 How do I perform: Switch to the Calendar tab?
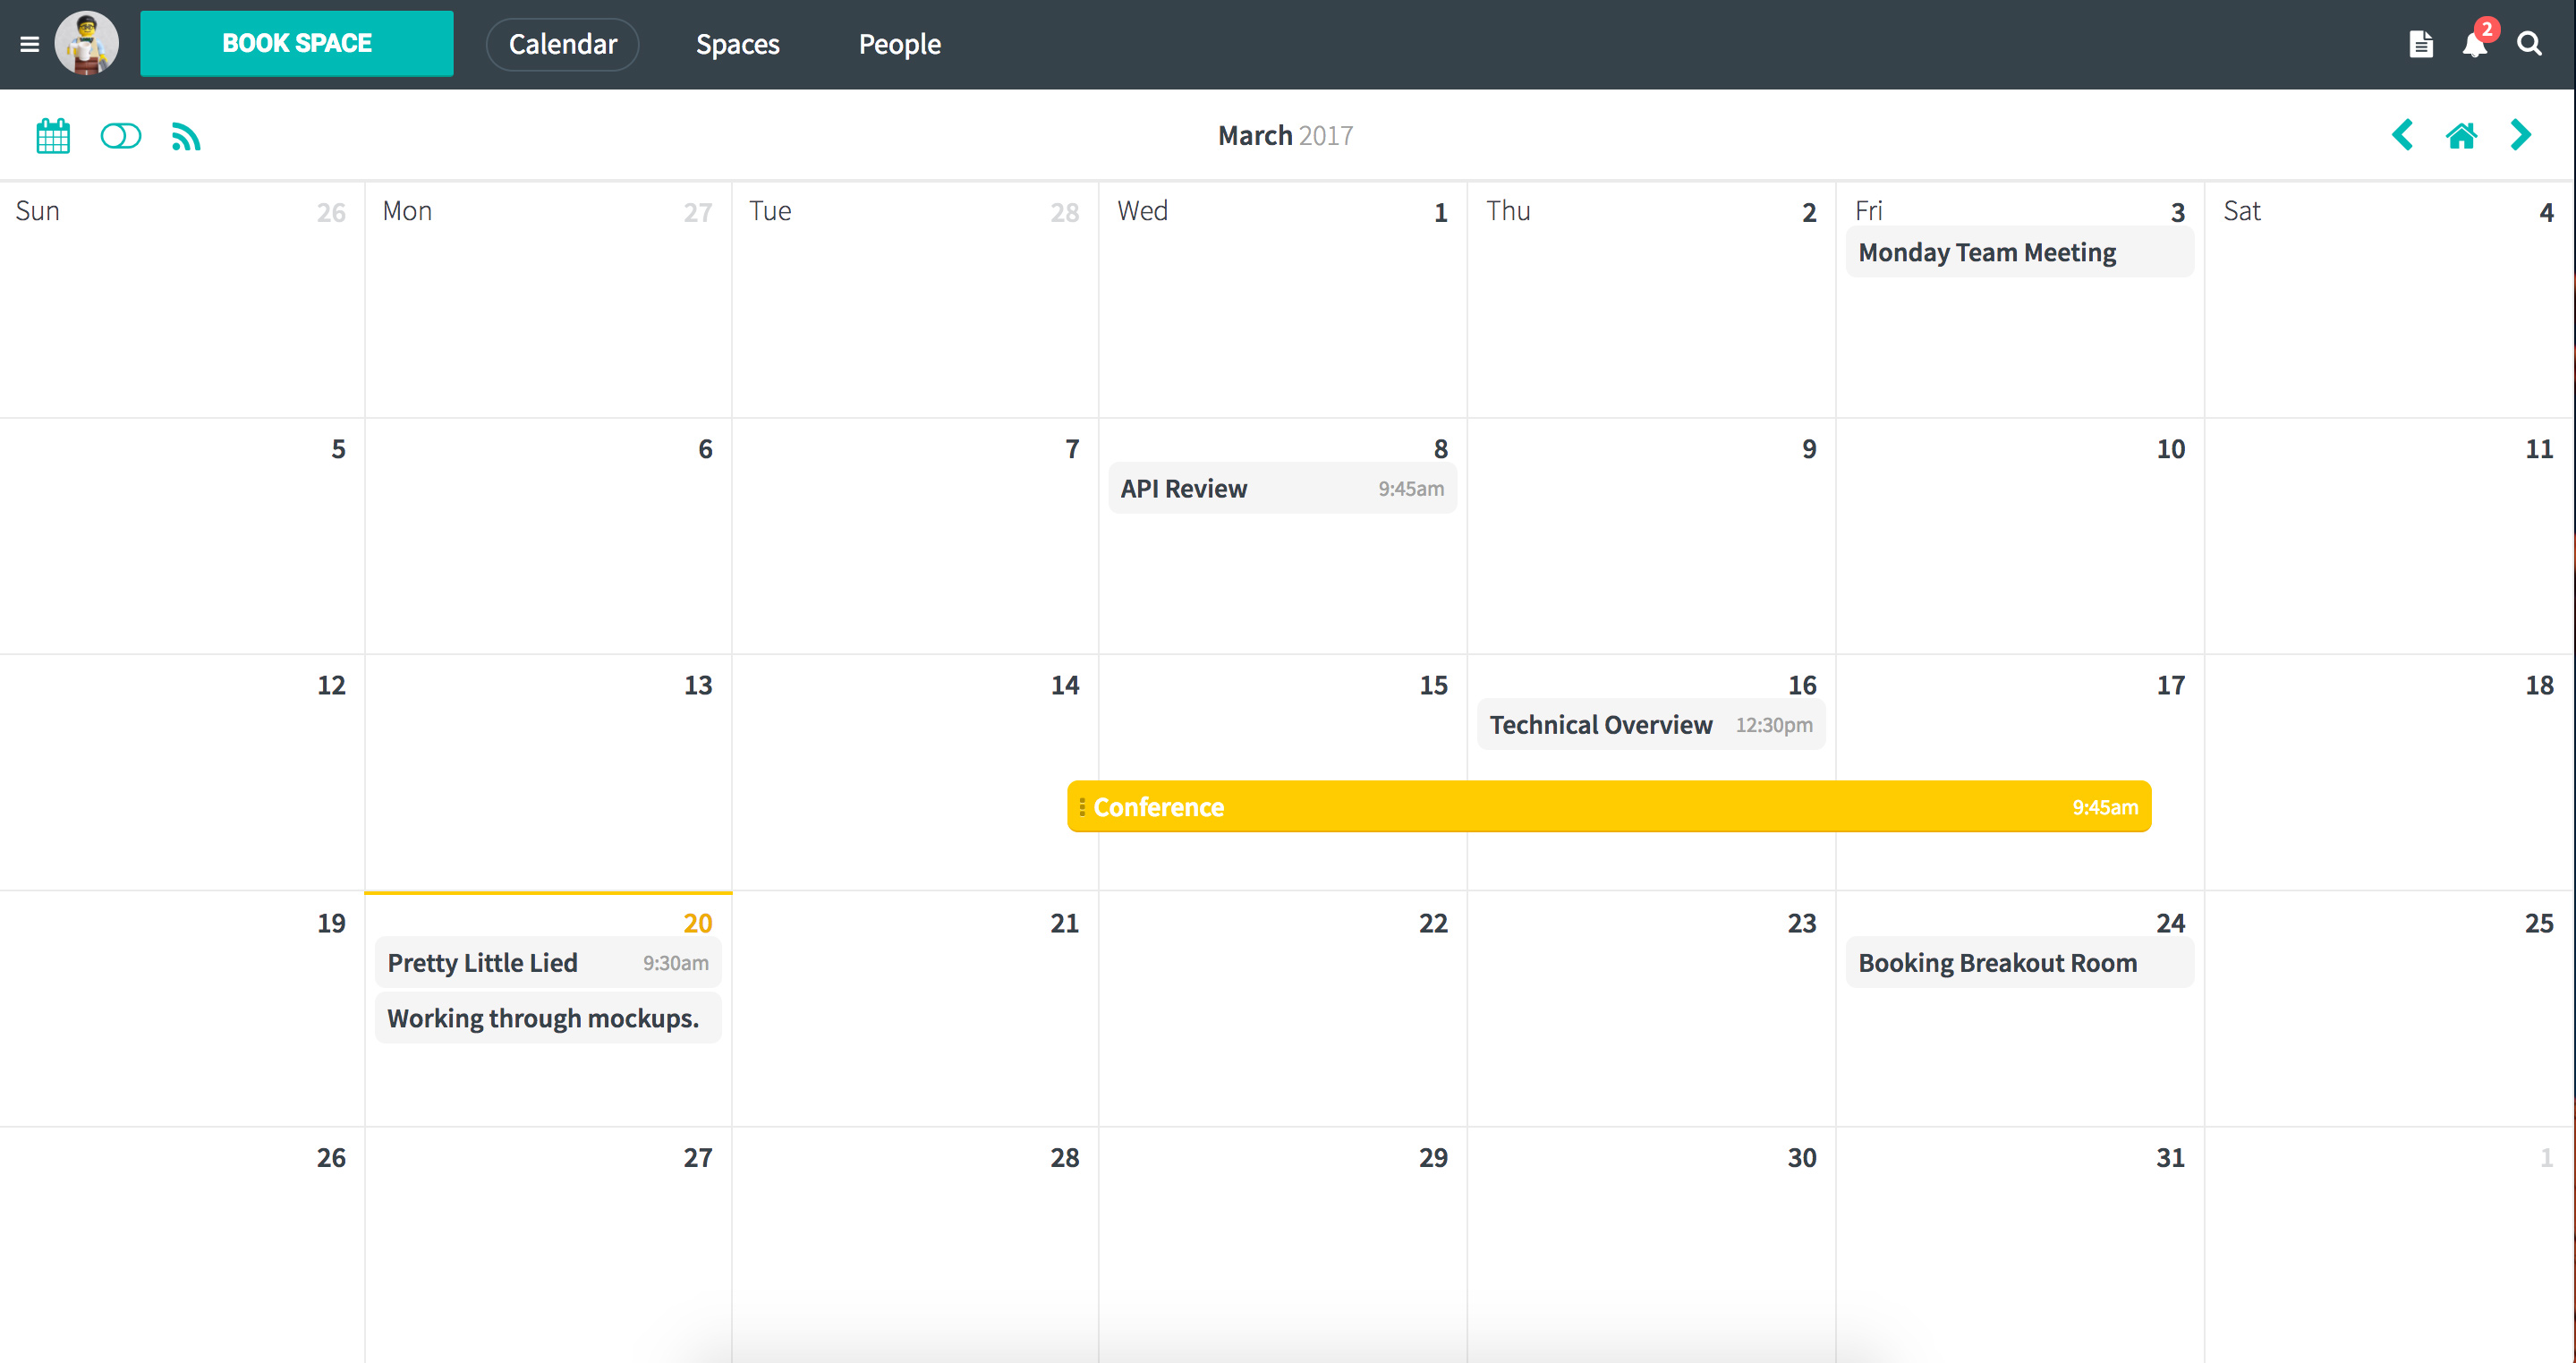click(x=562, y=44)
